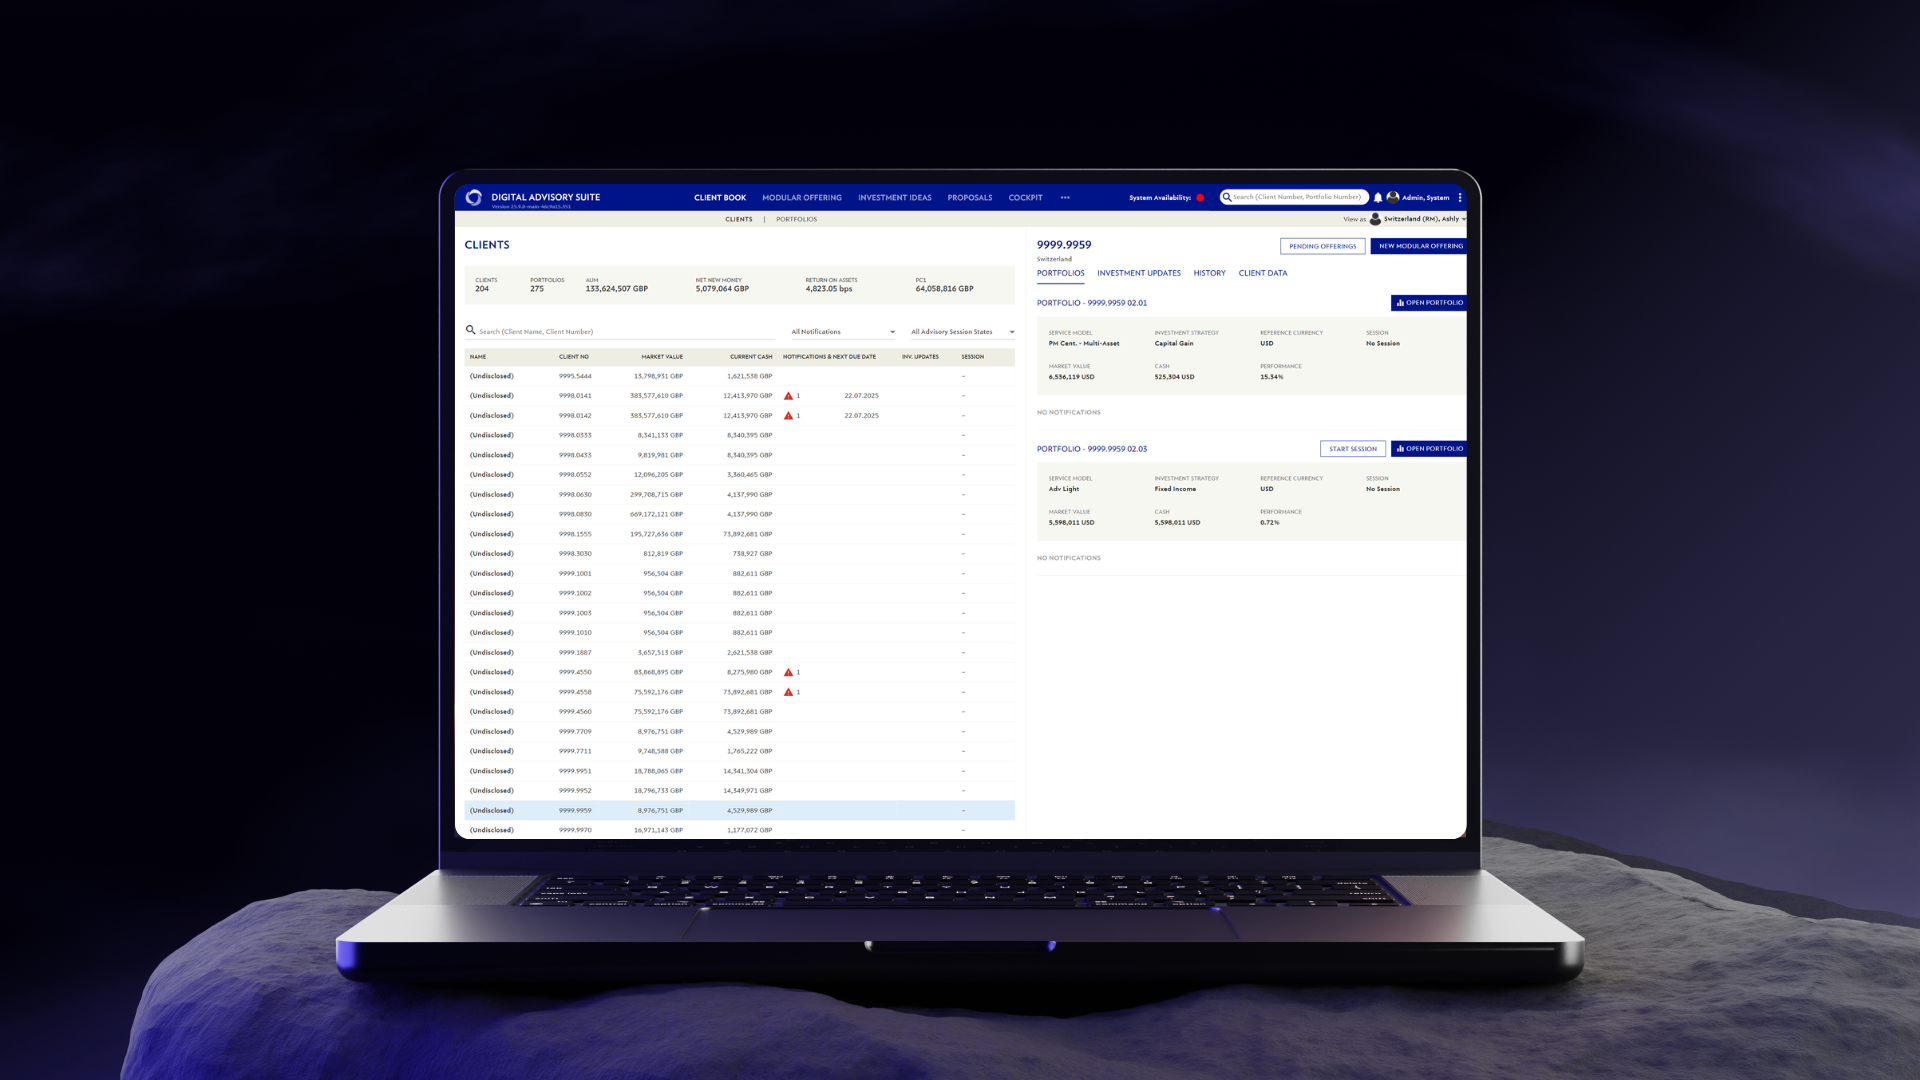Open the Modular Offering menu
This screenshot has width=1920, height=1080.
pos(801,198)
